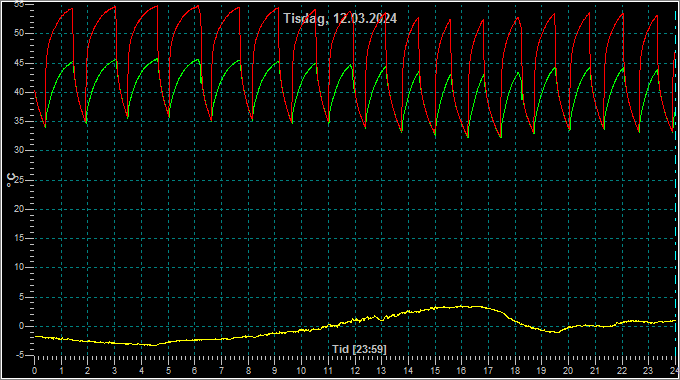Click the 50 degree axis label
This screenshot has width=680, height=380.
(x=19, y=33)
